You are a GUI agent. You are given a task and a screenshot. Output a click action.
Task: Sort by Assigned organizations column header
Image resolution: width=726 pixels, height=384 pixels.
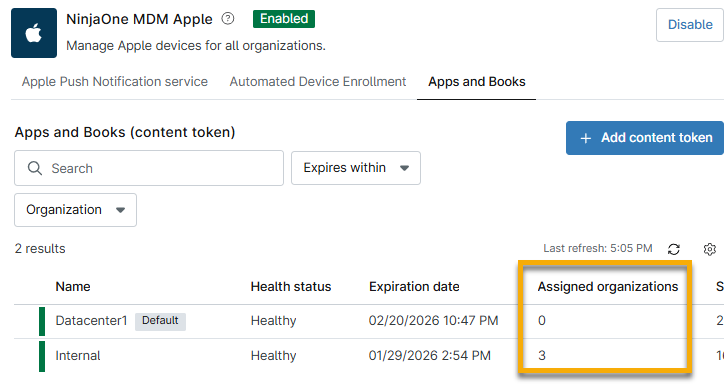point(607,287)
